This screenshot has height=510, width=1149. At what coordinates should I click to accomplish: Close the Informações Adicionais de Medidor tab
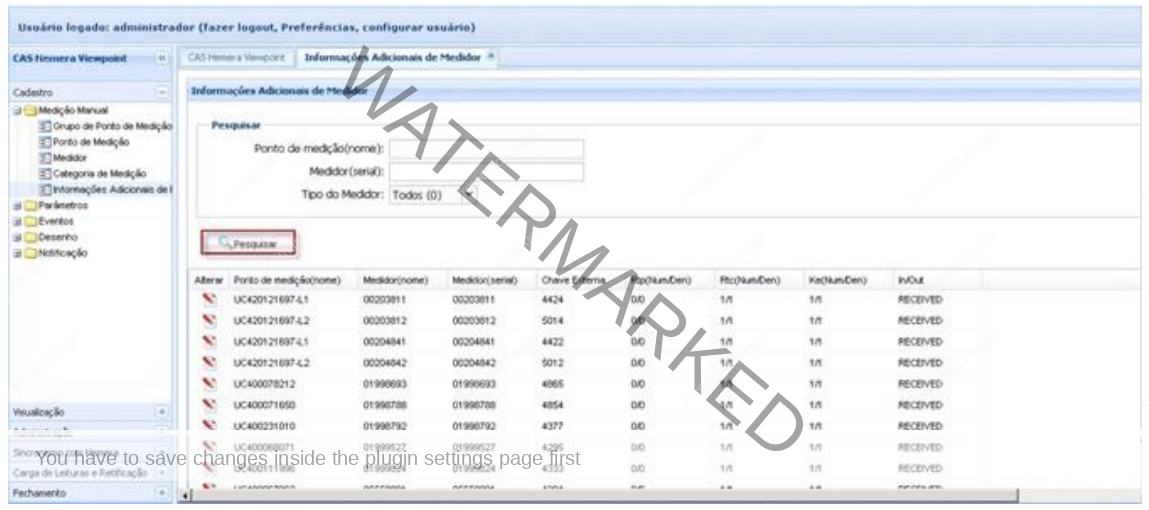[492, 59]
